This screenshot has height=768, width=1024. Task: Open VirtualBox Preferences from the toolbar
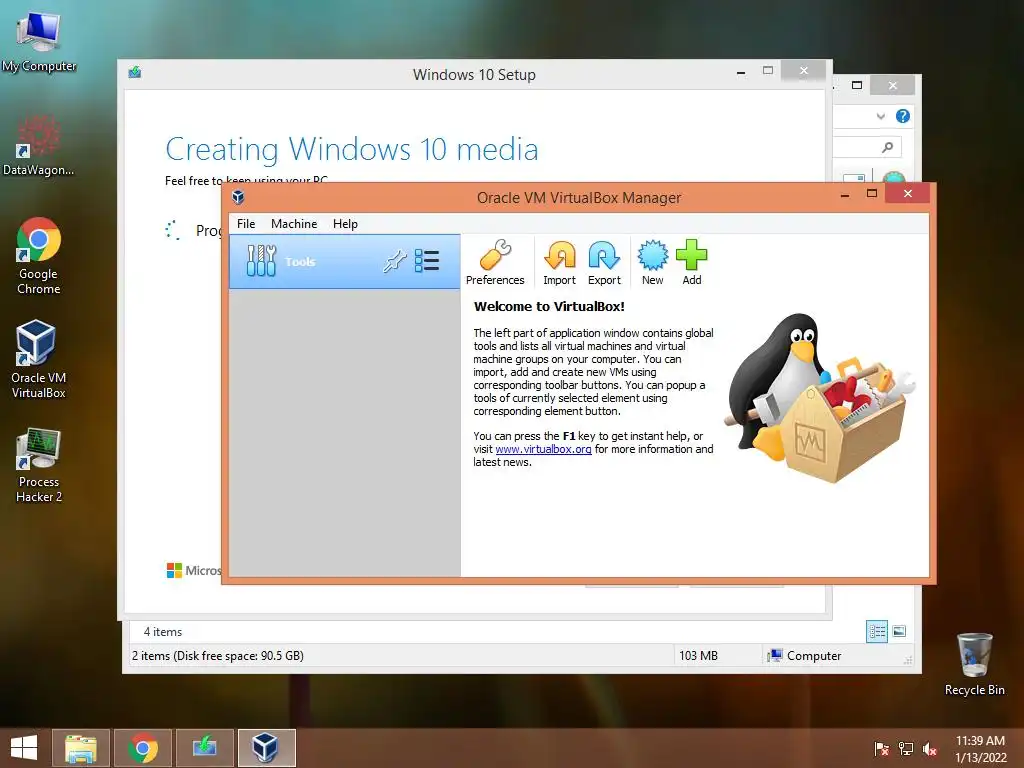point(495,263)
